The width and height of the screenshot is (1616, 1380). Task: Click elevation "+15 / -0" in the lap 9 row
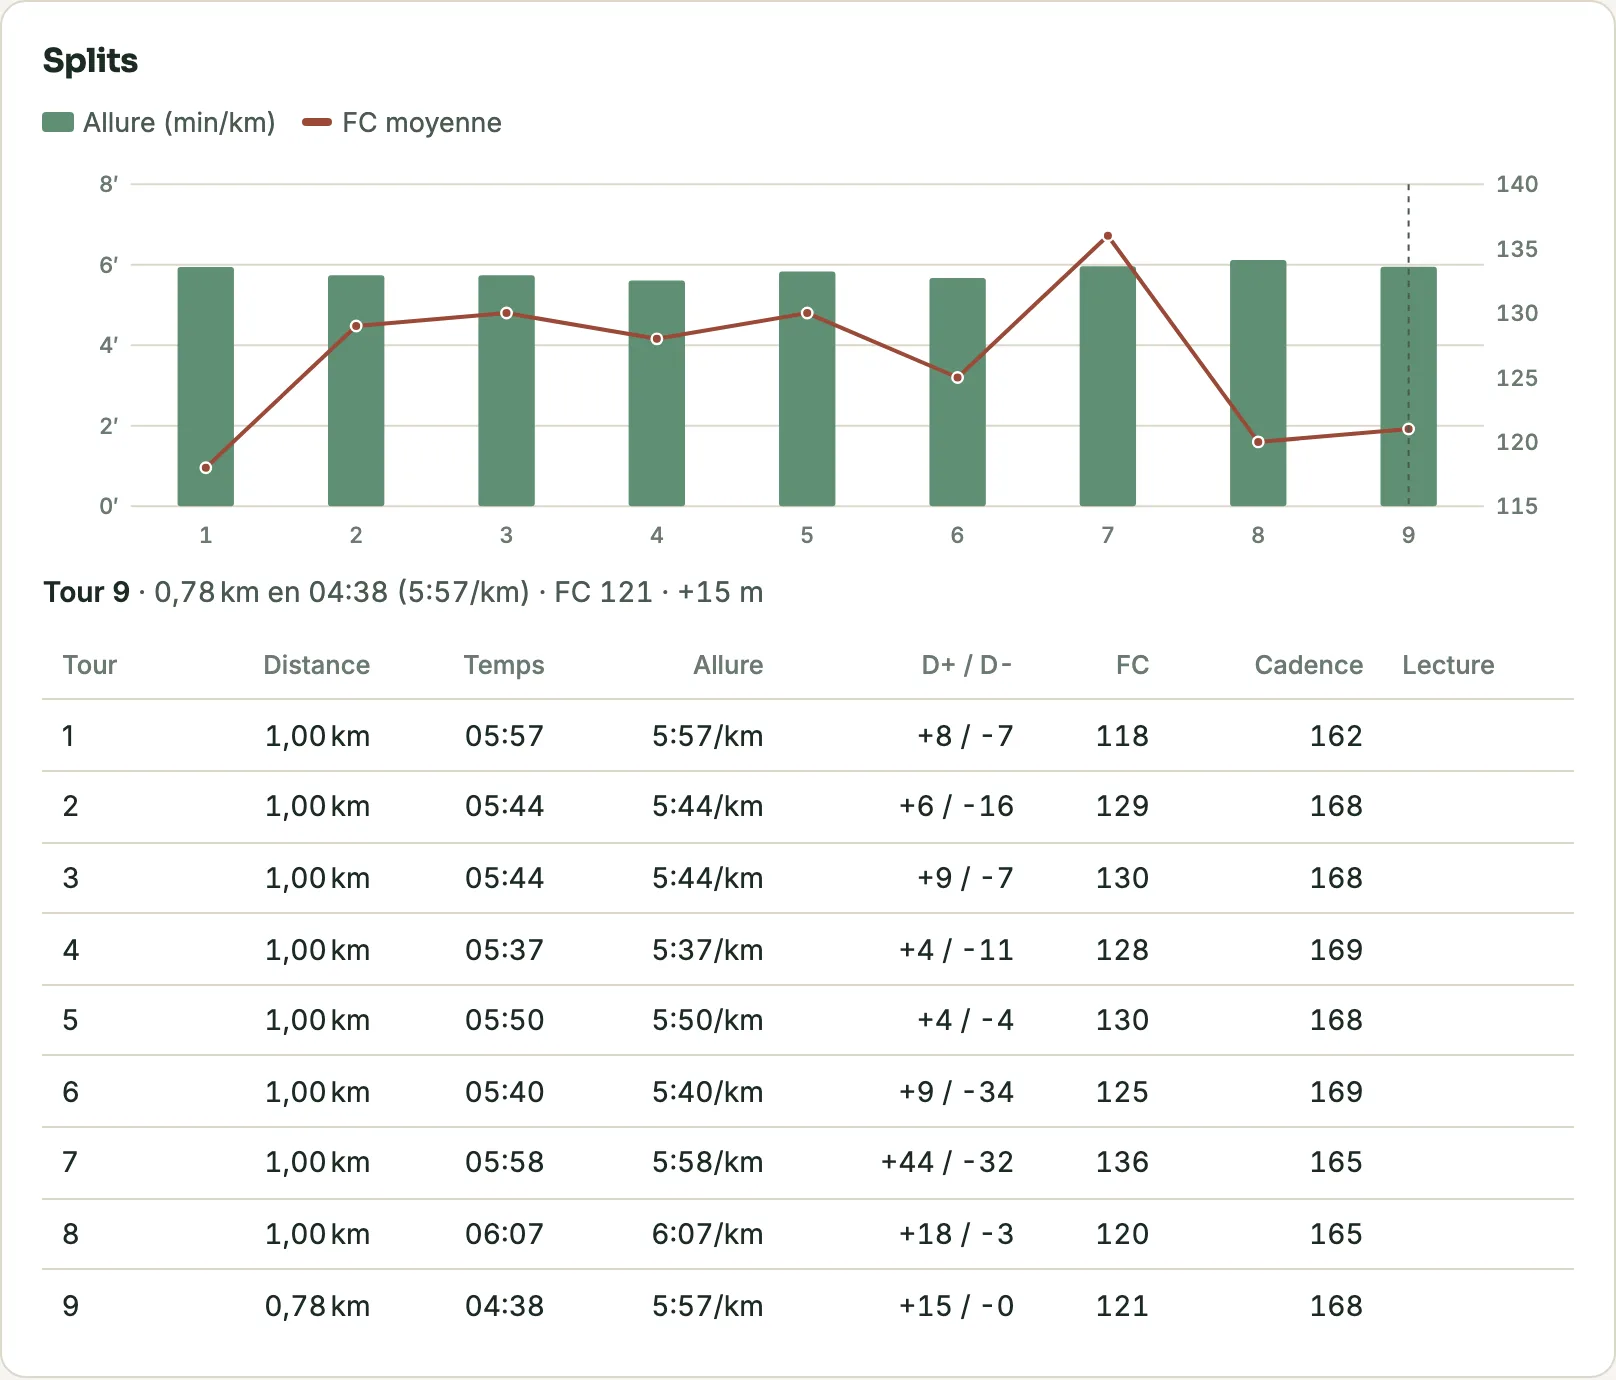(956, 1306)
